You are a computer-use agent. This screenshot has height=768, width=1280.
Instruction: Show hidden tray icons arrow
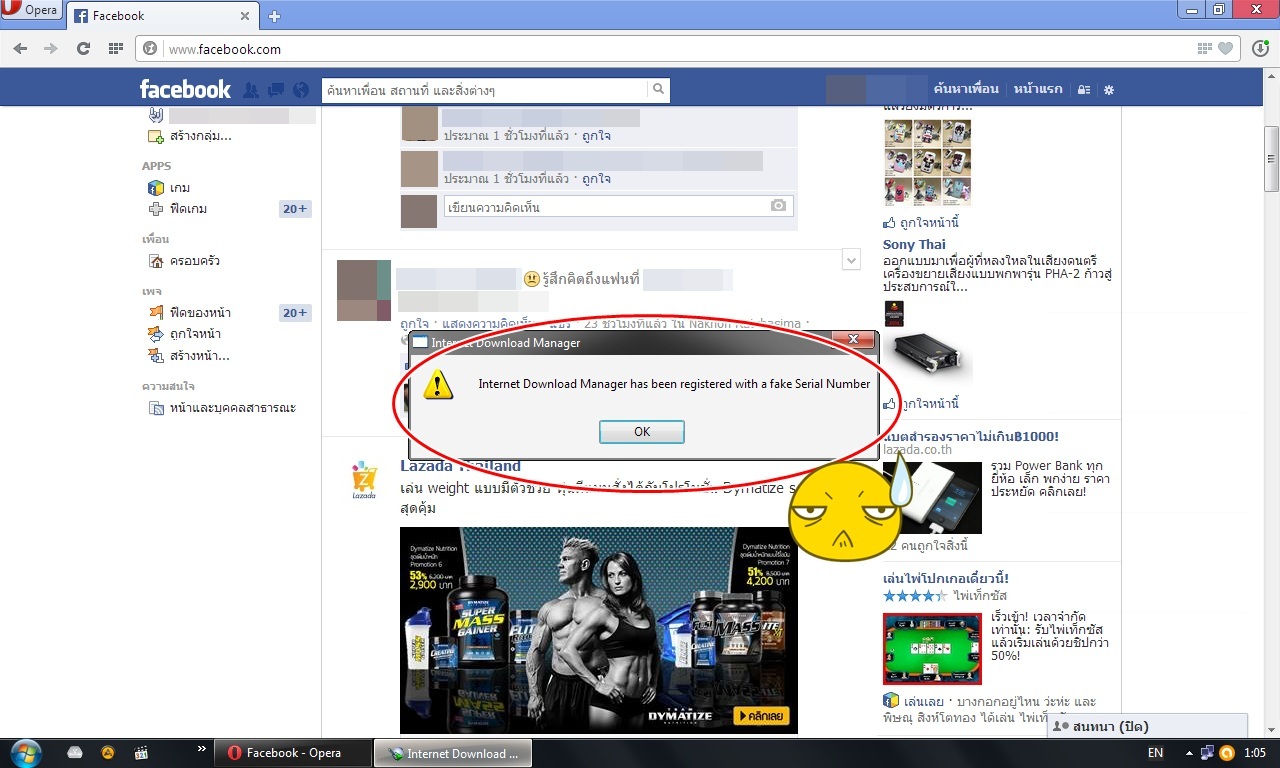(x=1188, y=753)
